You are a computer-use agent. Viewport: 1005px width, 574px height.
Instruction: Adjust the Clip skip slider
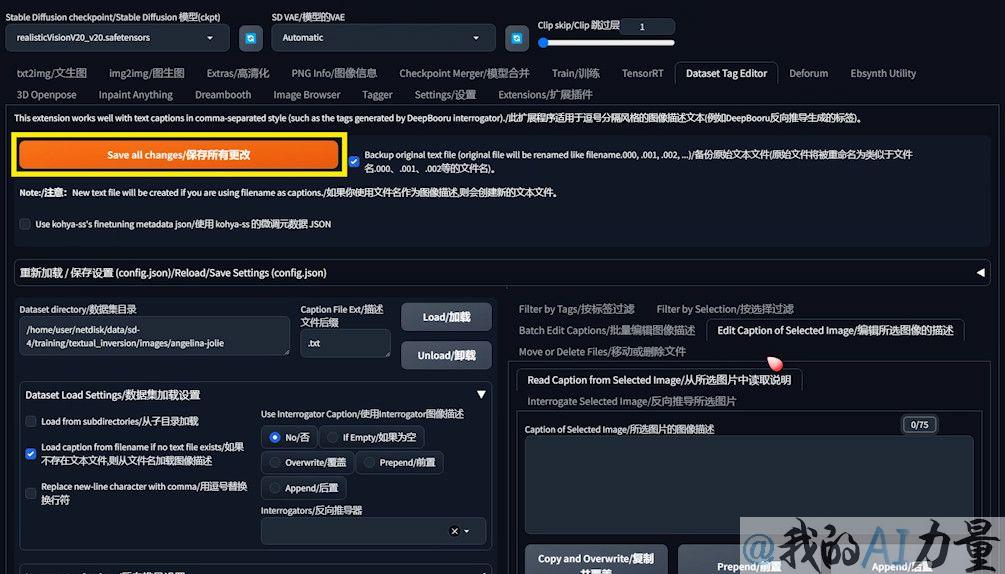(606, 43)
